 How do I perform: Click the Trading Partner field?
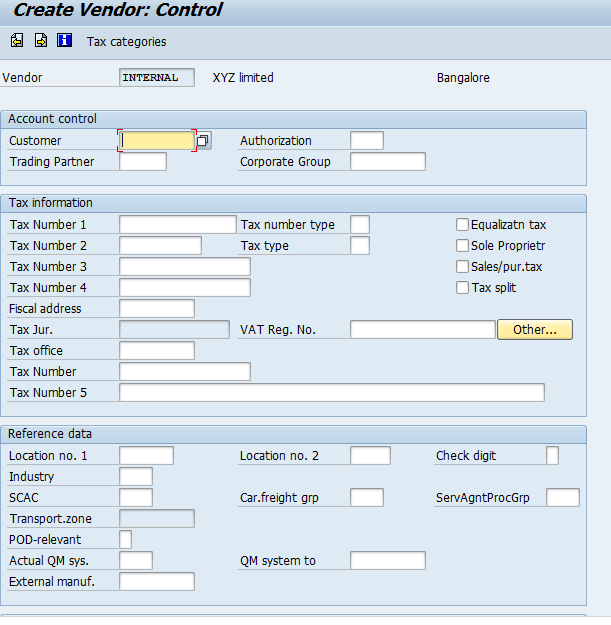[143, 162]
